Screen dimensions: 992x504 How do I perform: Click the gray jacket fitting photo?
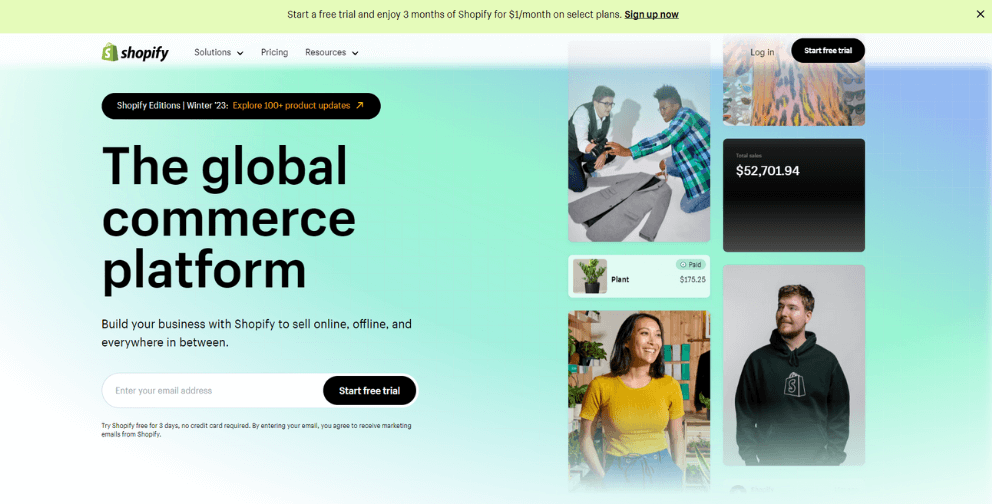tap(639, 142)
